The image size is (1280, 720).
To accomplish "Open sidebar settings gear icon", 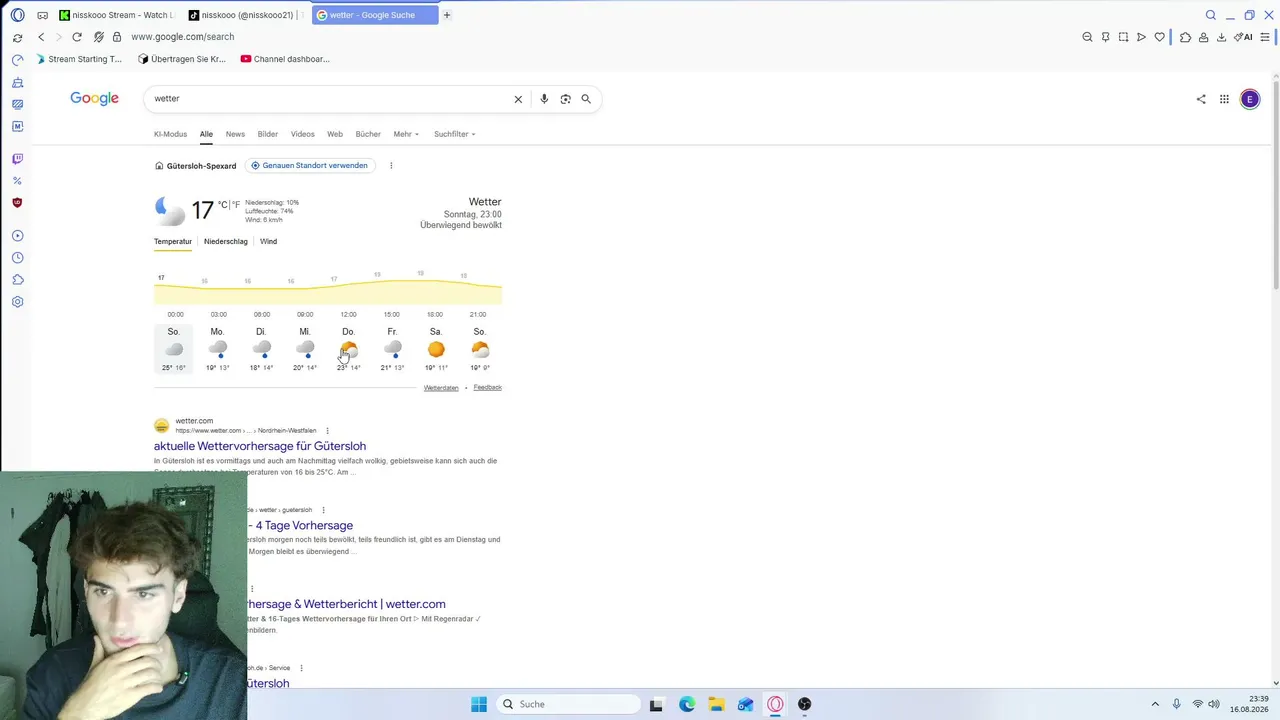I will click(17, 302).
